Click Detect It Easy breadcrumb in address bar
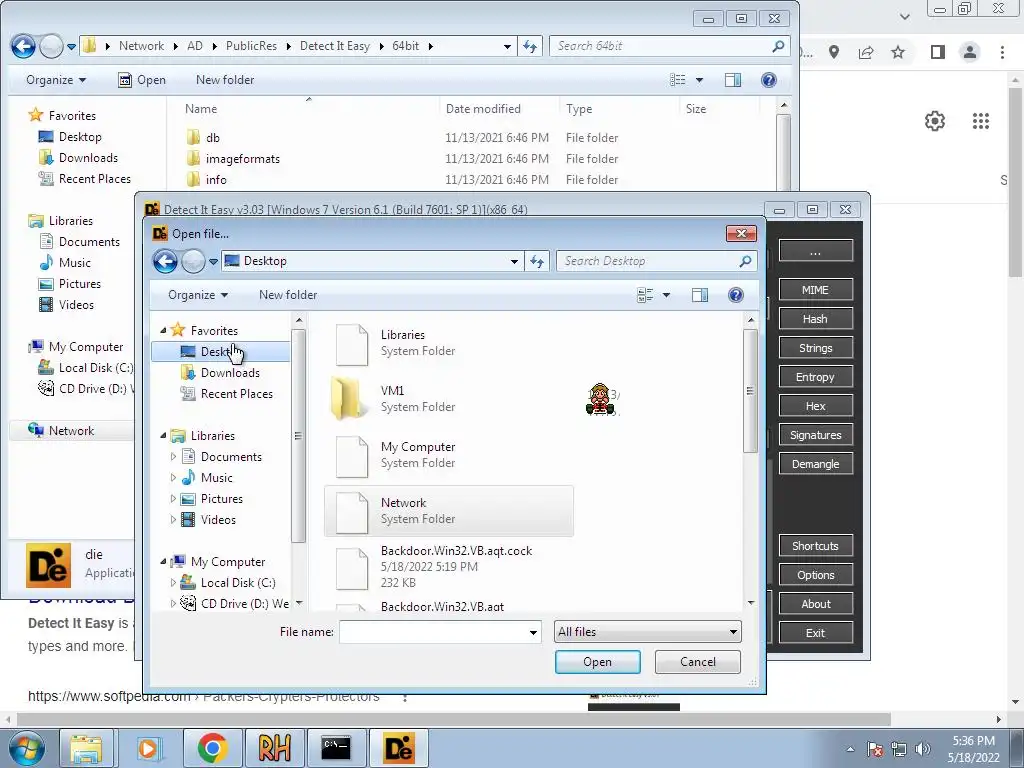This screenshot has width=1024, height=768. point(335,46)
